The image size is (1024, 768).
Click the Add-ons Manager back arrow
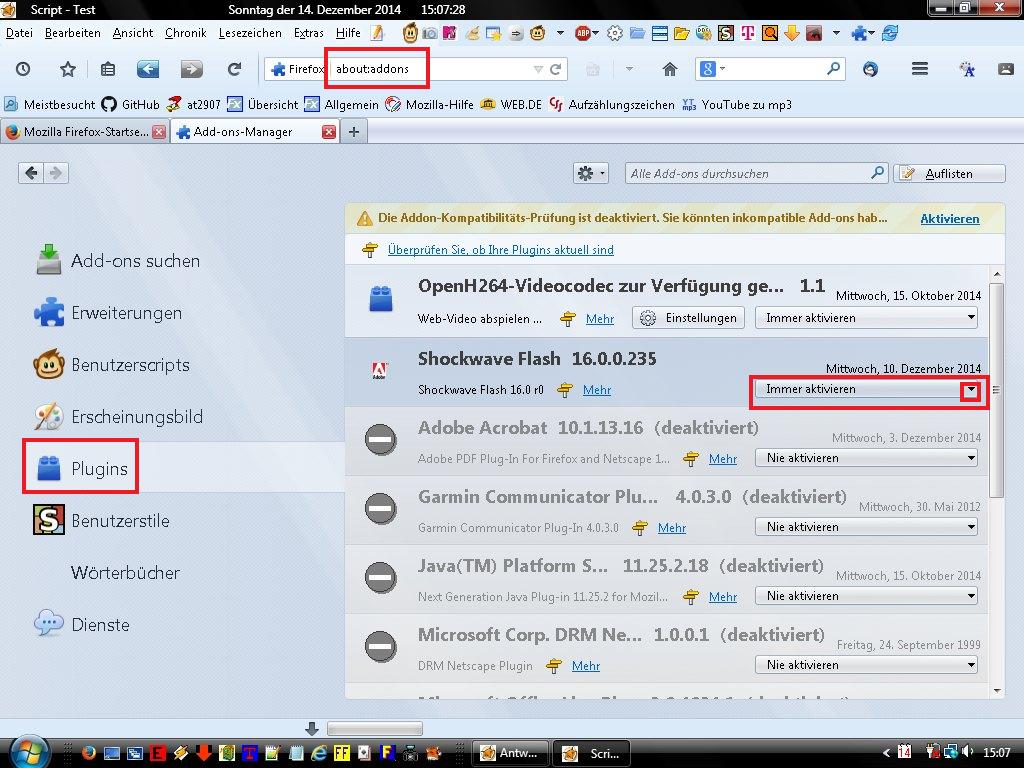31,172
